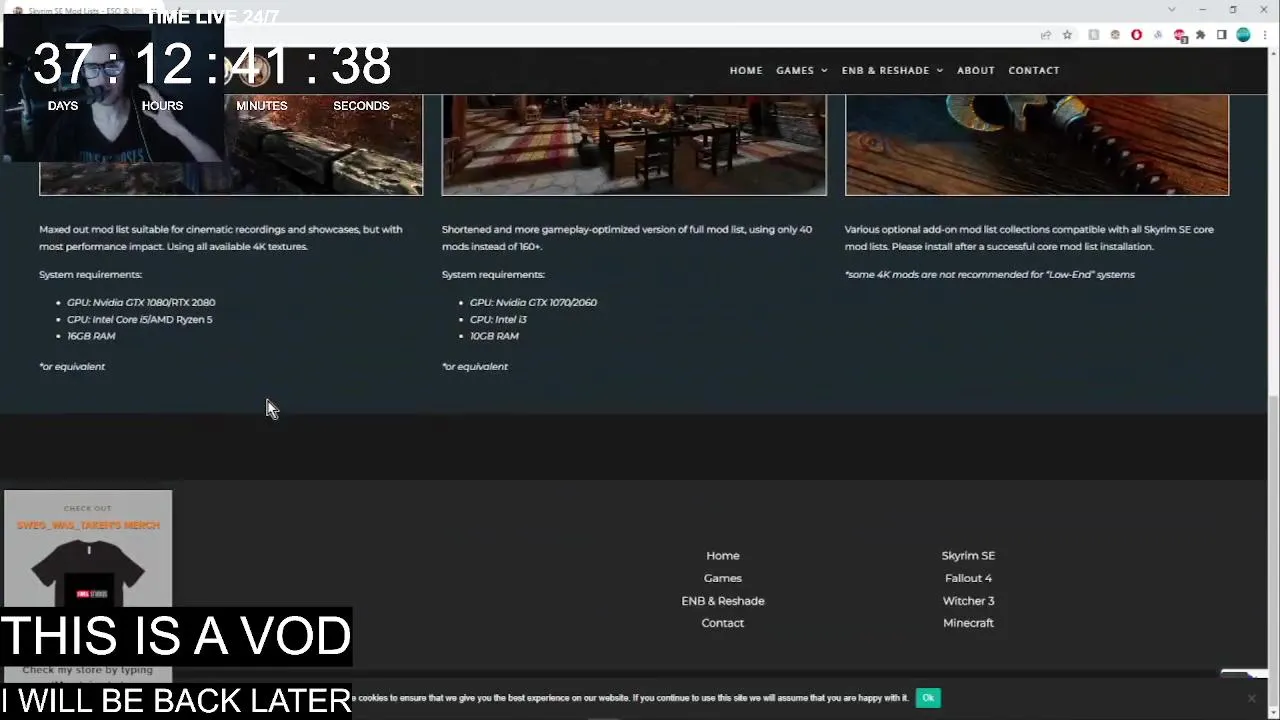Open the interior tavern mod list thumbnail
This screenshot has height=720, width=1280.
634,145
